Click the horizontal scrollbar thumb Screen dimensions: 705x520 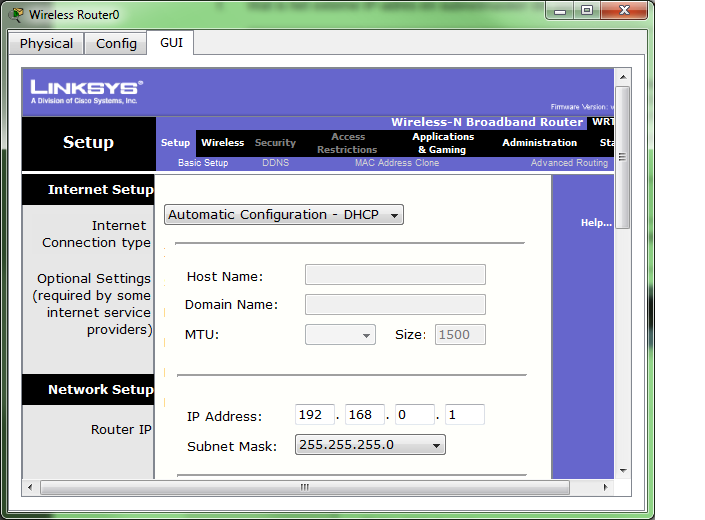(305, 487)
